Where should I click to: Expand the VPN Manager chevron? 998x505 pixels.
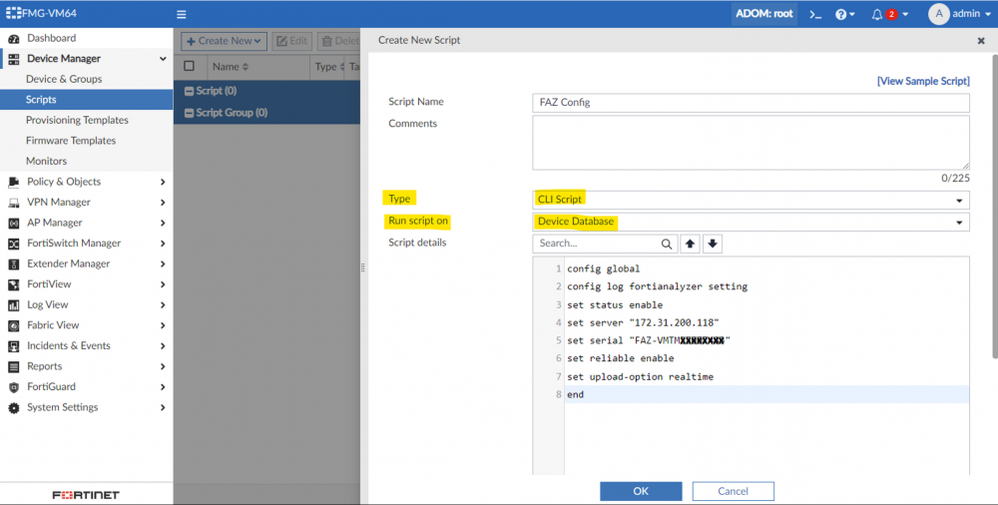tap(163, 203)
